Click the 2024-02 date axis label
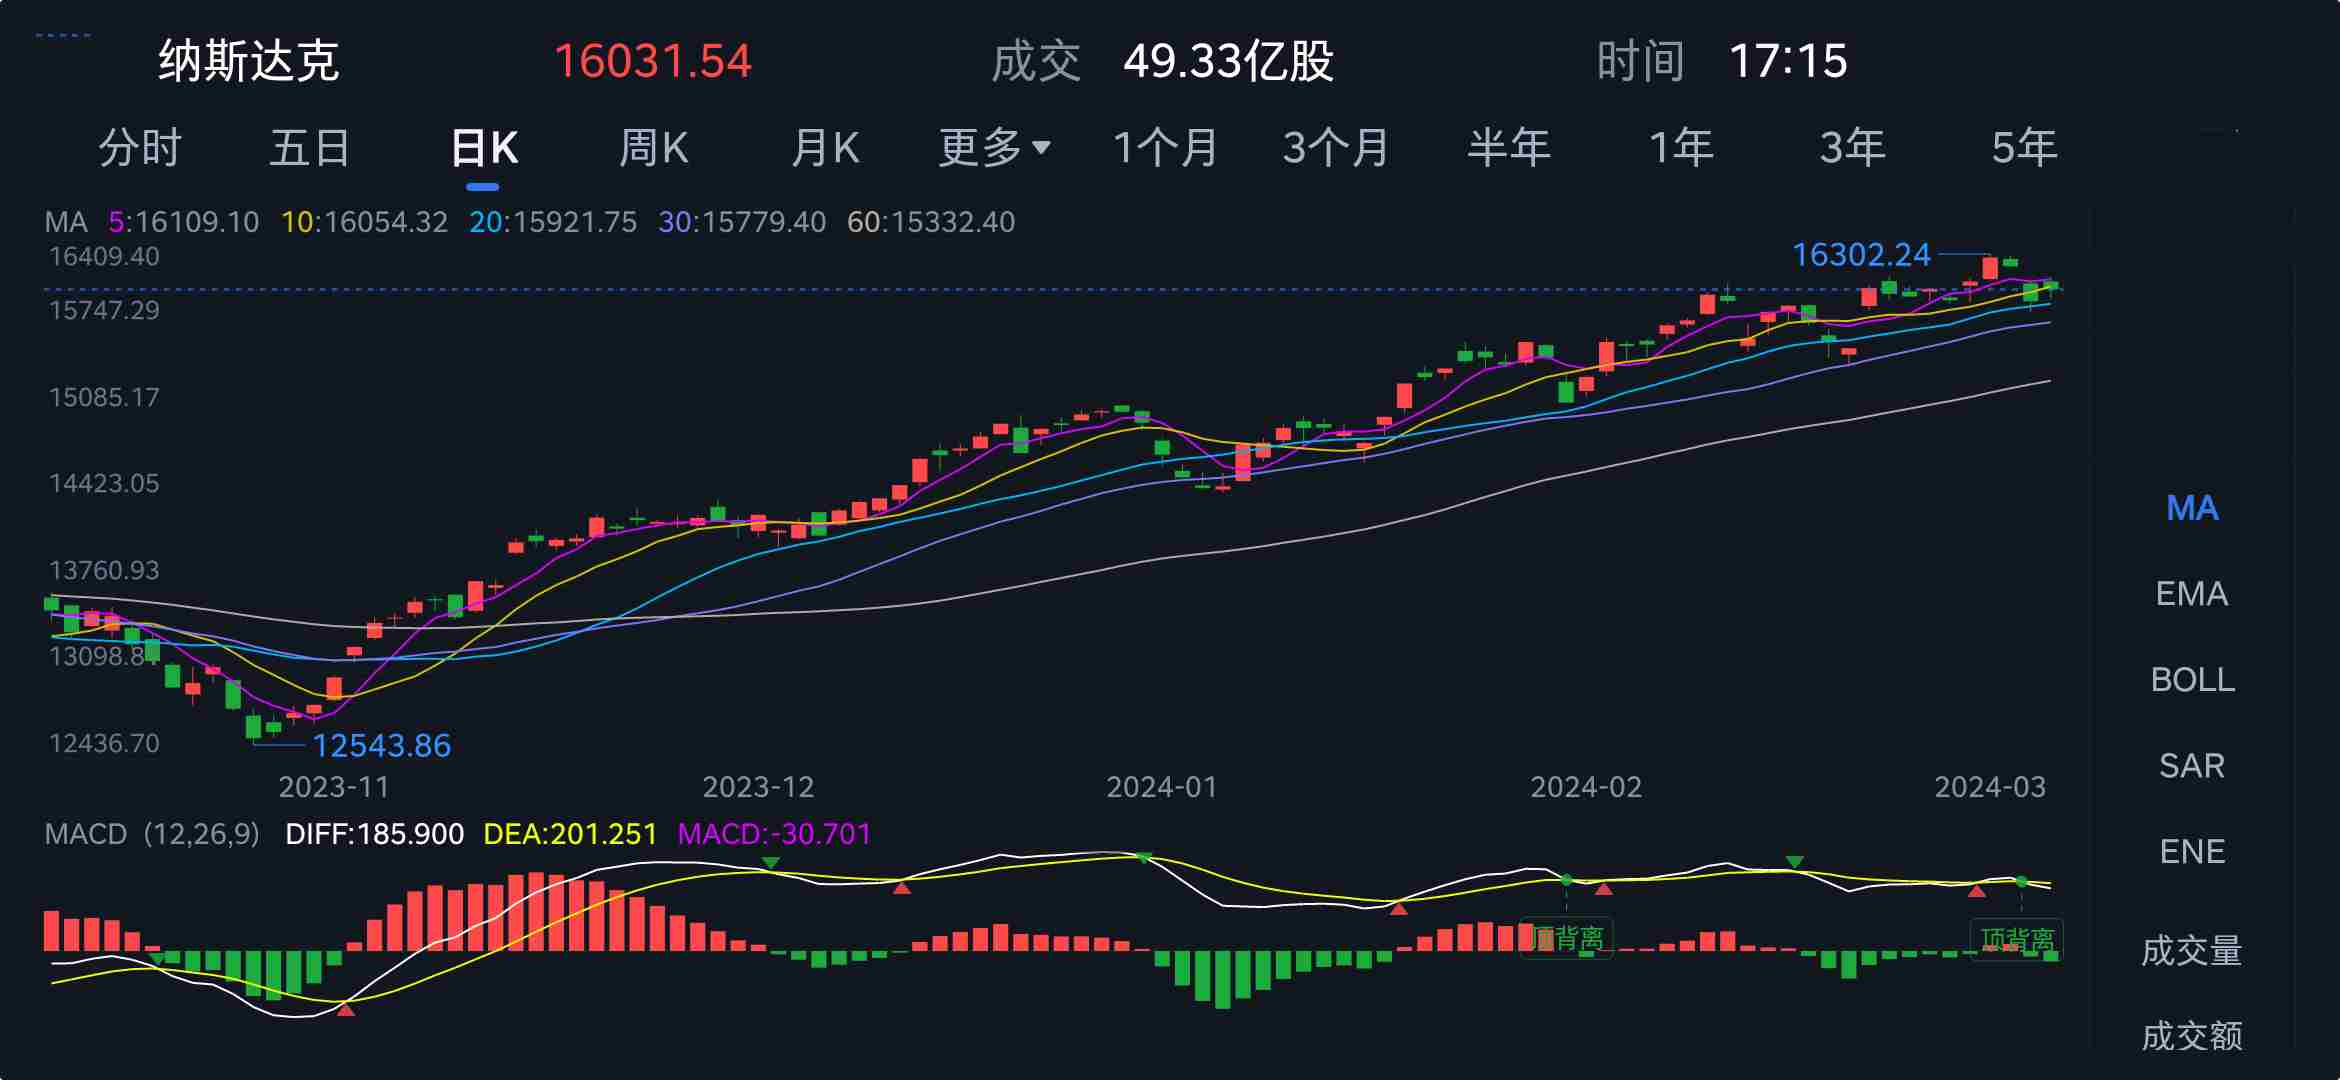Screen dimensions: 2340x1080 pos(1586,787)
